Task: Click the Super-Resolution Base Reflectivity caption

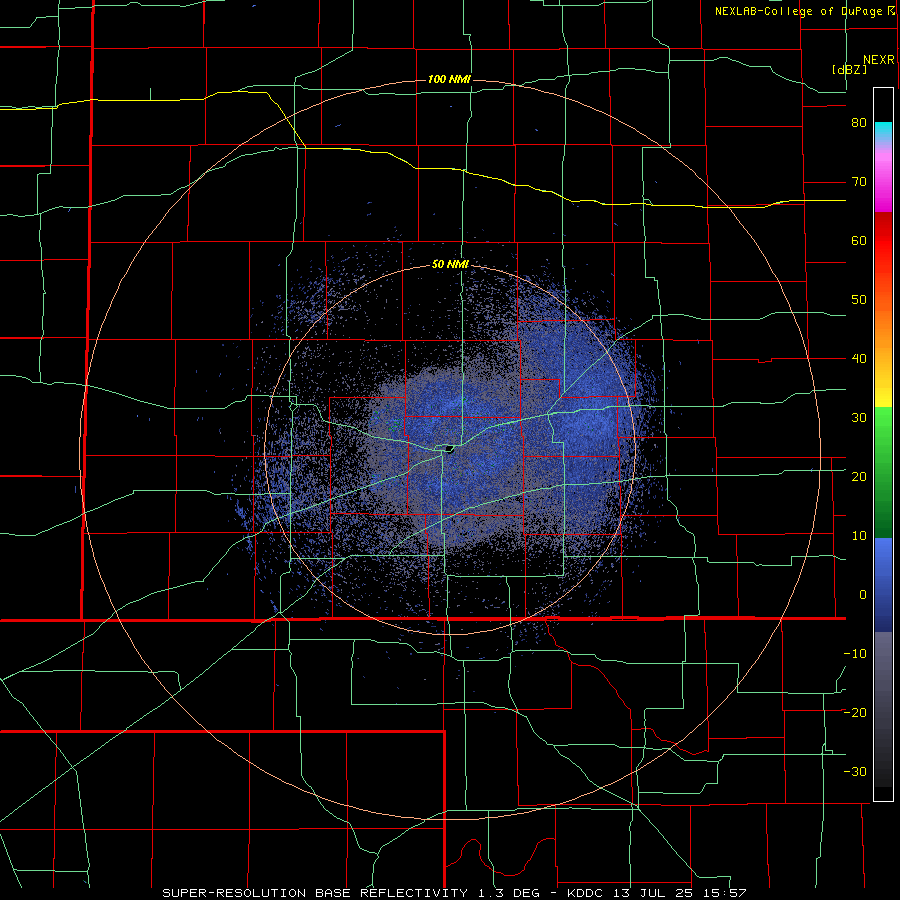Action: [454, 893]
